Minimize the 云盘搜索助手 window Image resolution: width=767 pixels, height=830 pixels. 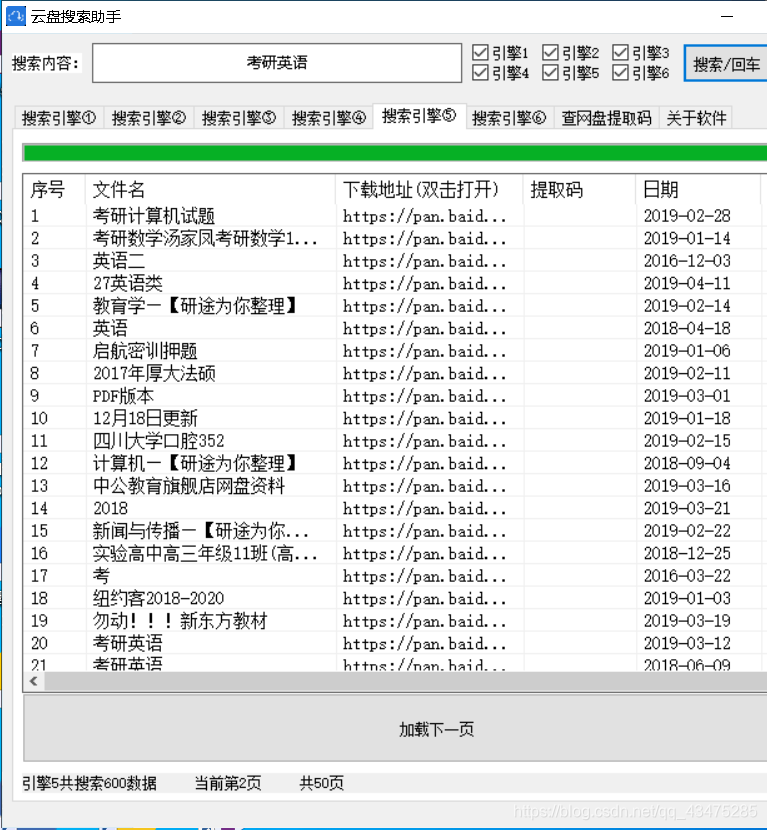[727, 16]
